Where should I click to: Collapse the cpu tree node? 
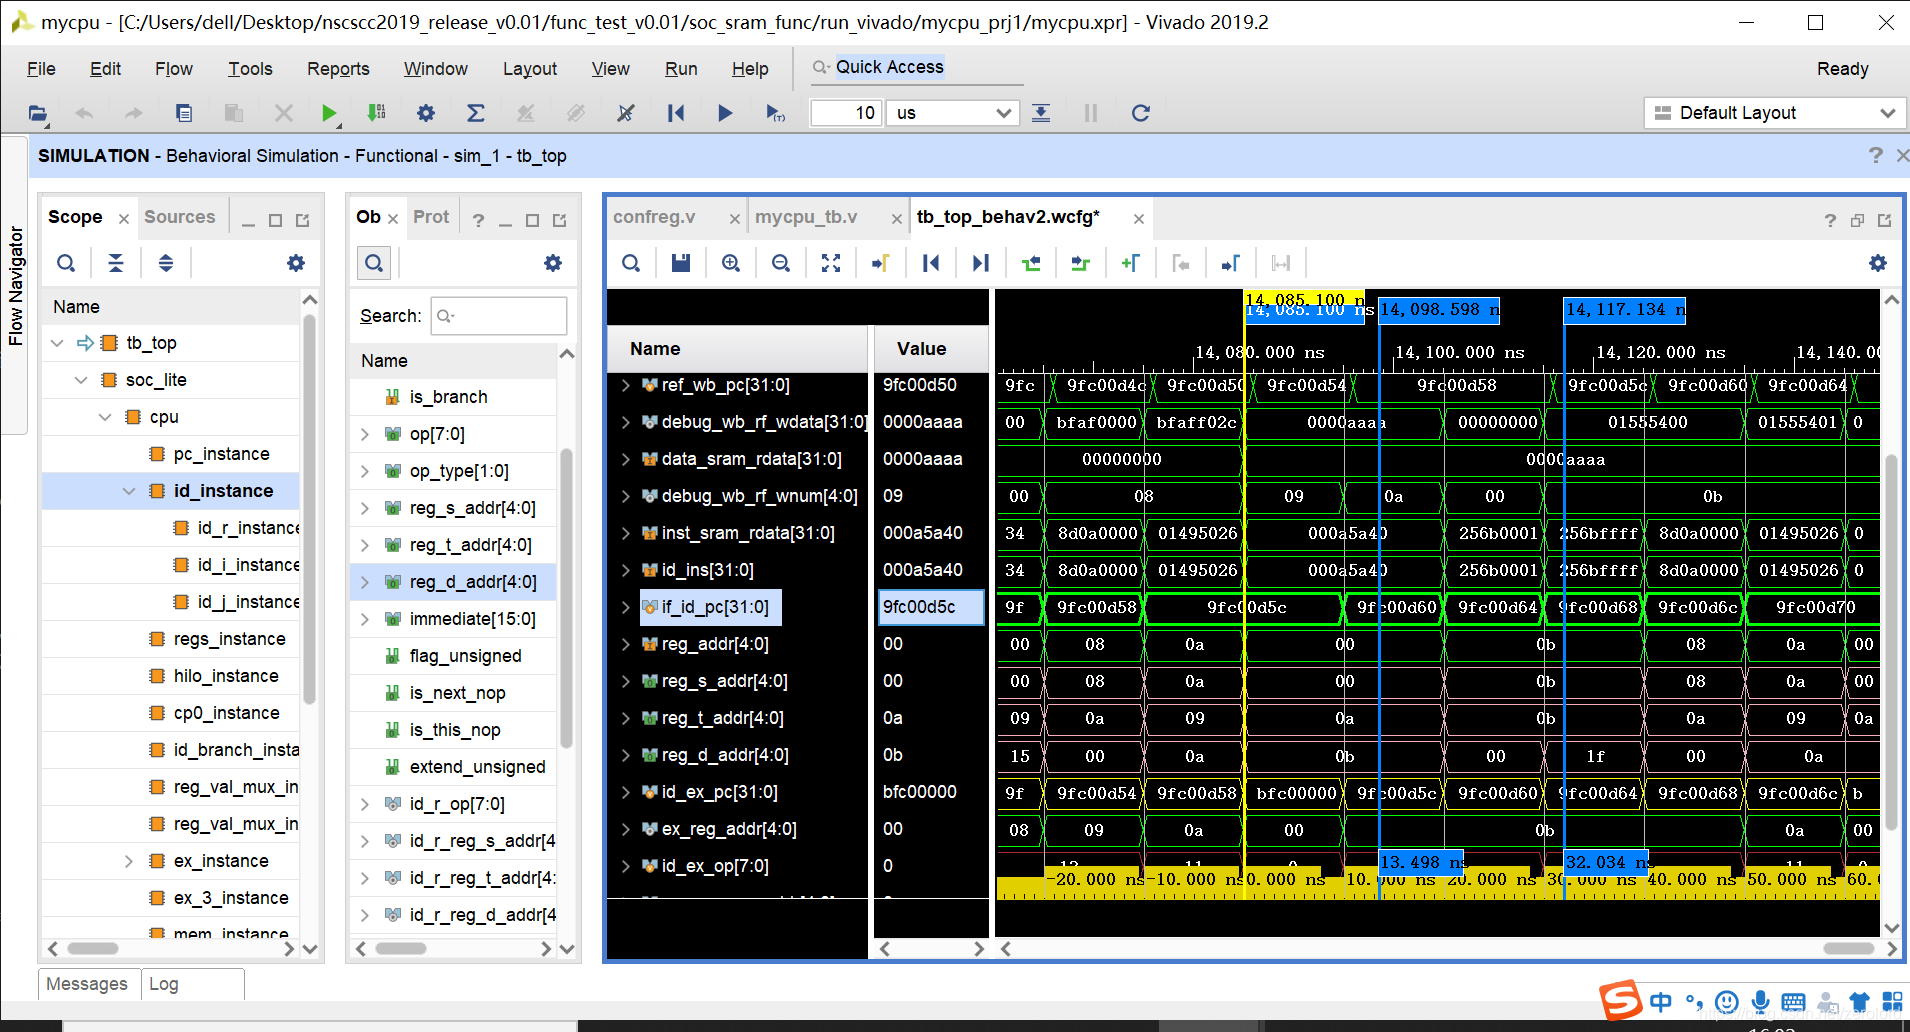click(105, 417)
